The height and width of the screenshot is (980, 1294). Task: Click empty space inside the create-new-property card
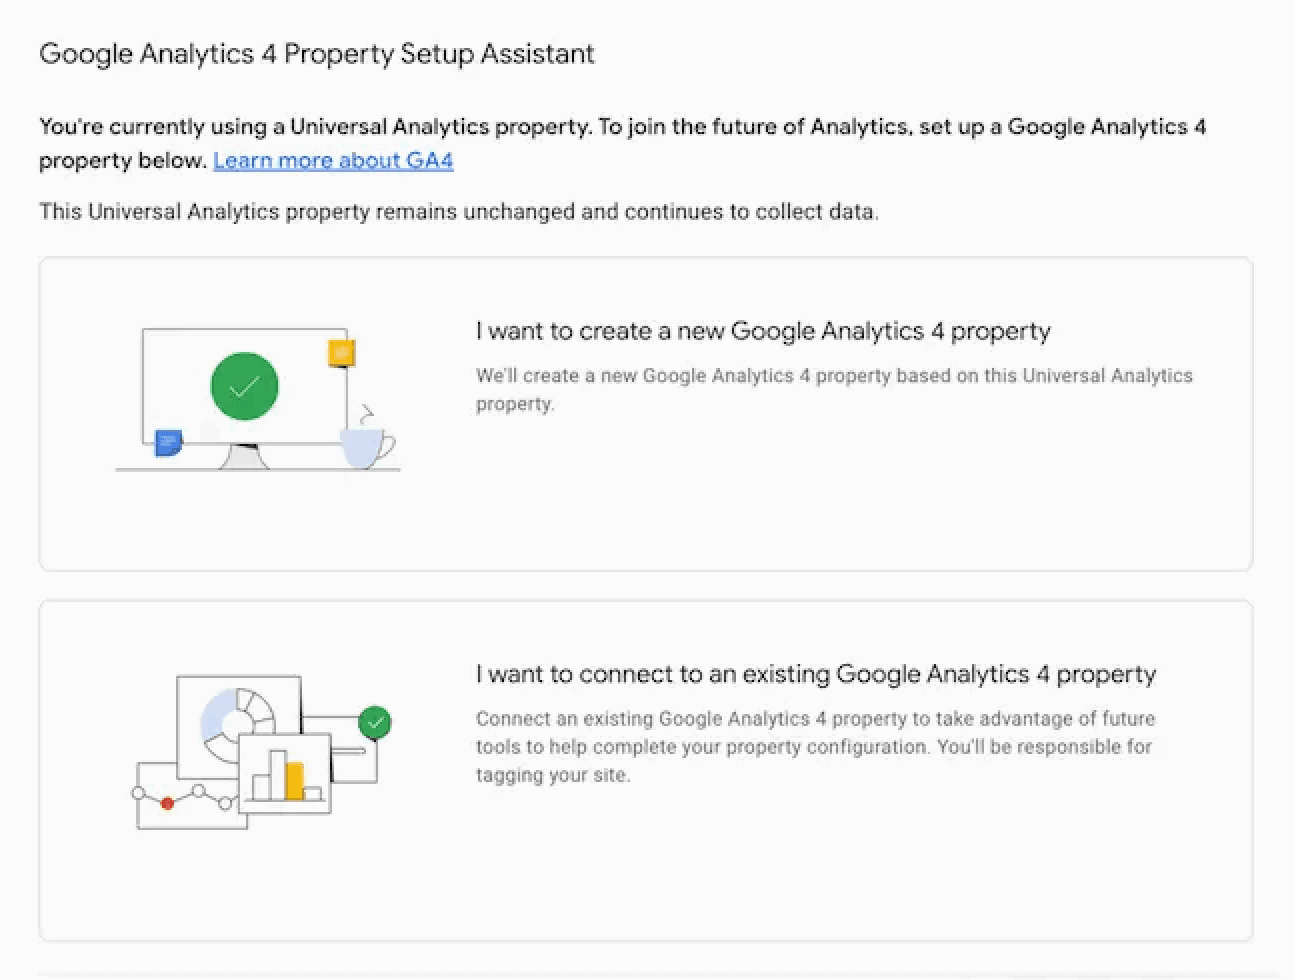(x=800, y=500)
